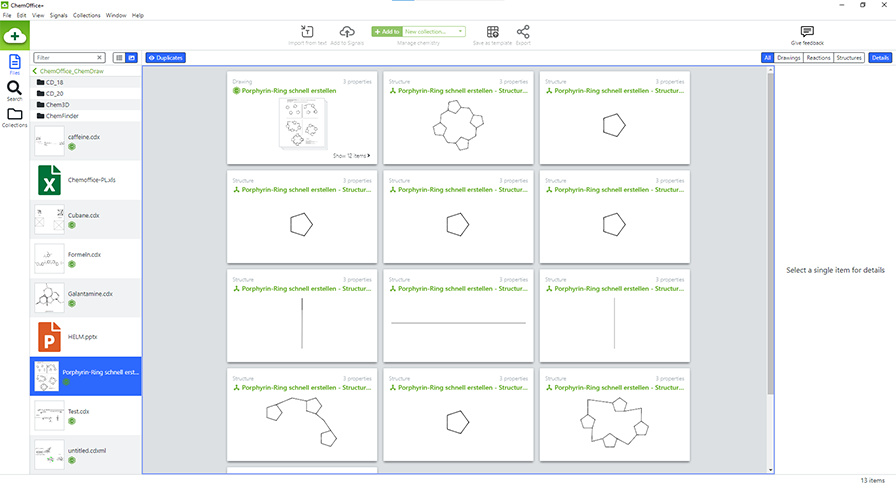
Task: Open the CD_20 folder
Action: point(86,93)
